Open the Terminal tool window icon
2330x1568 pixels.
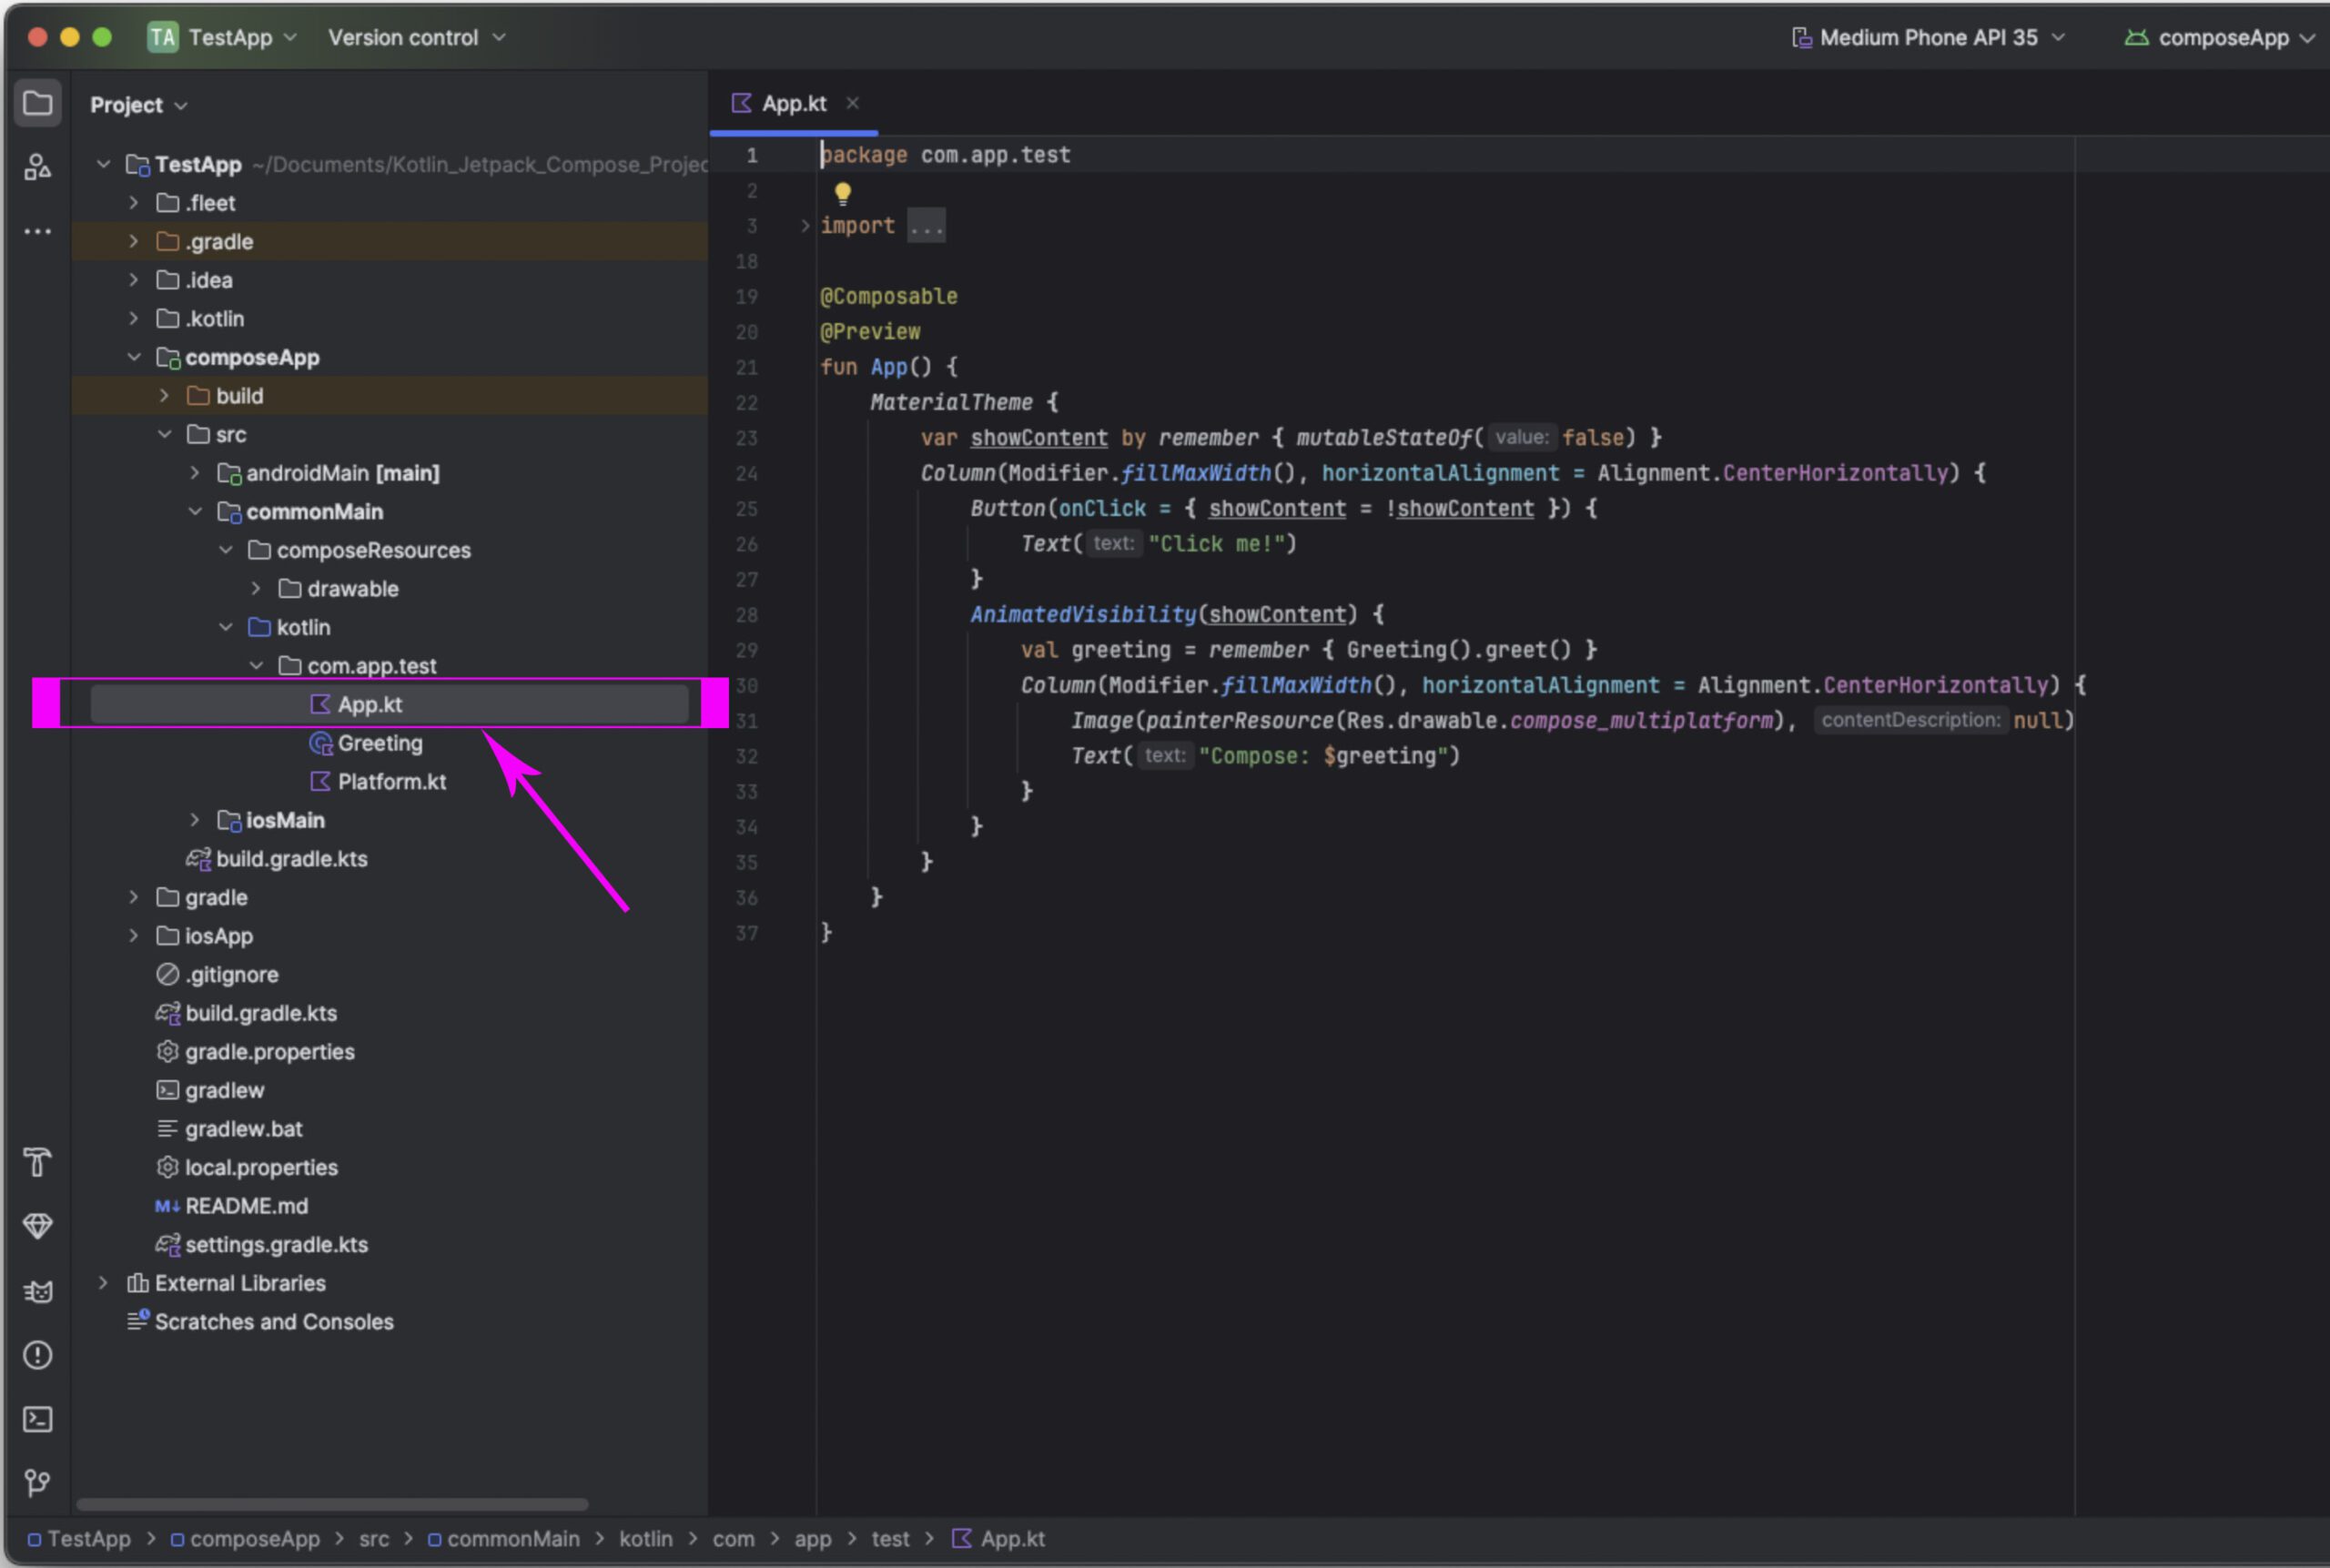coord(38,1419)
